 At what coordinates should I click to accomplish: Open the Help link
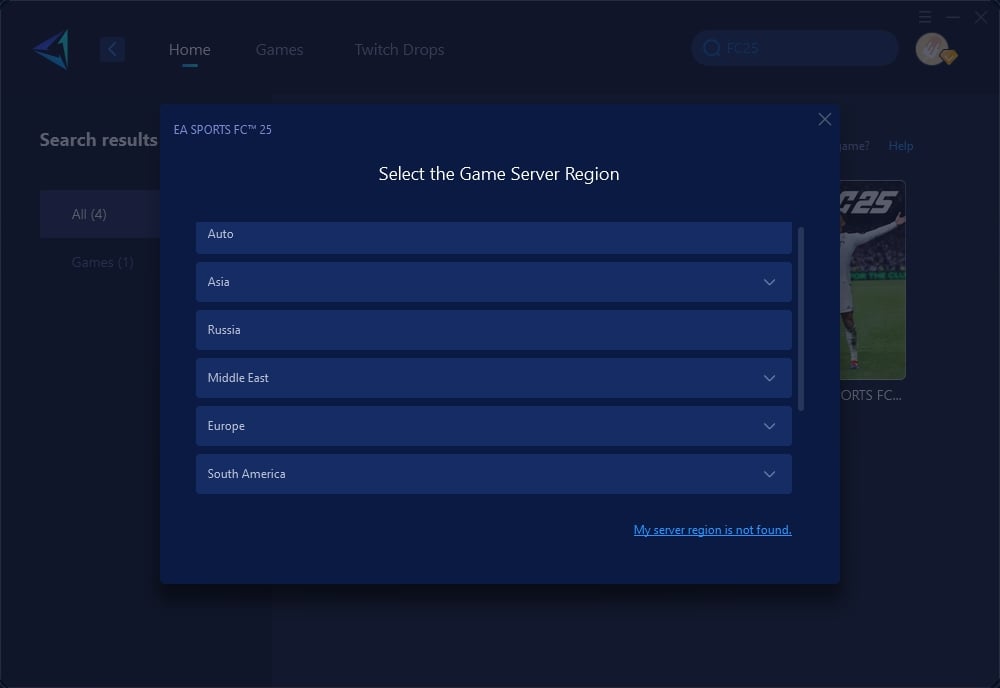pos(901,146)
